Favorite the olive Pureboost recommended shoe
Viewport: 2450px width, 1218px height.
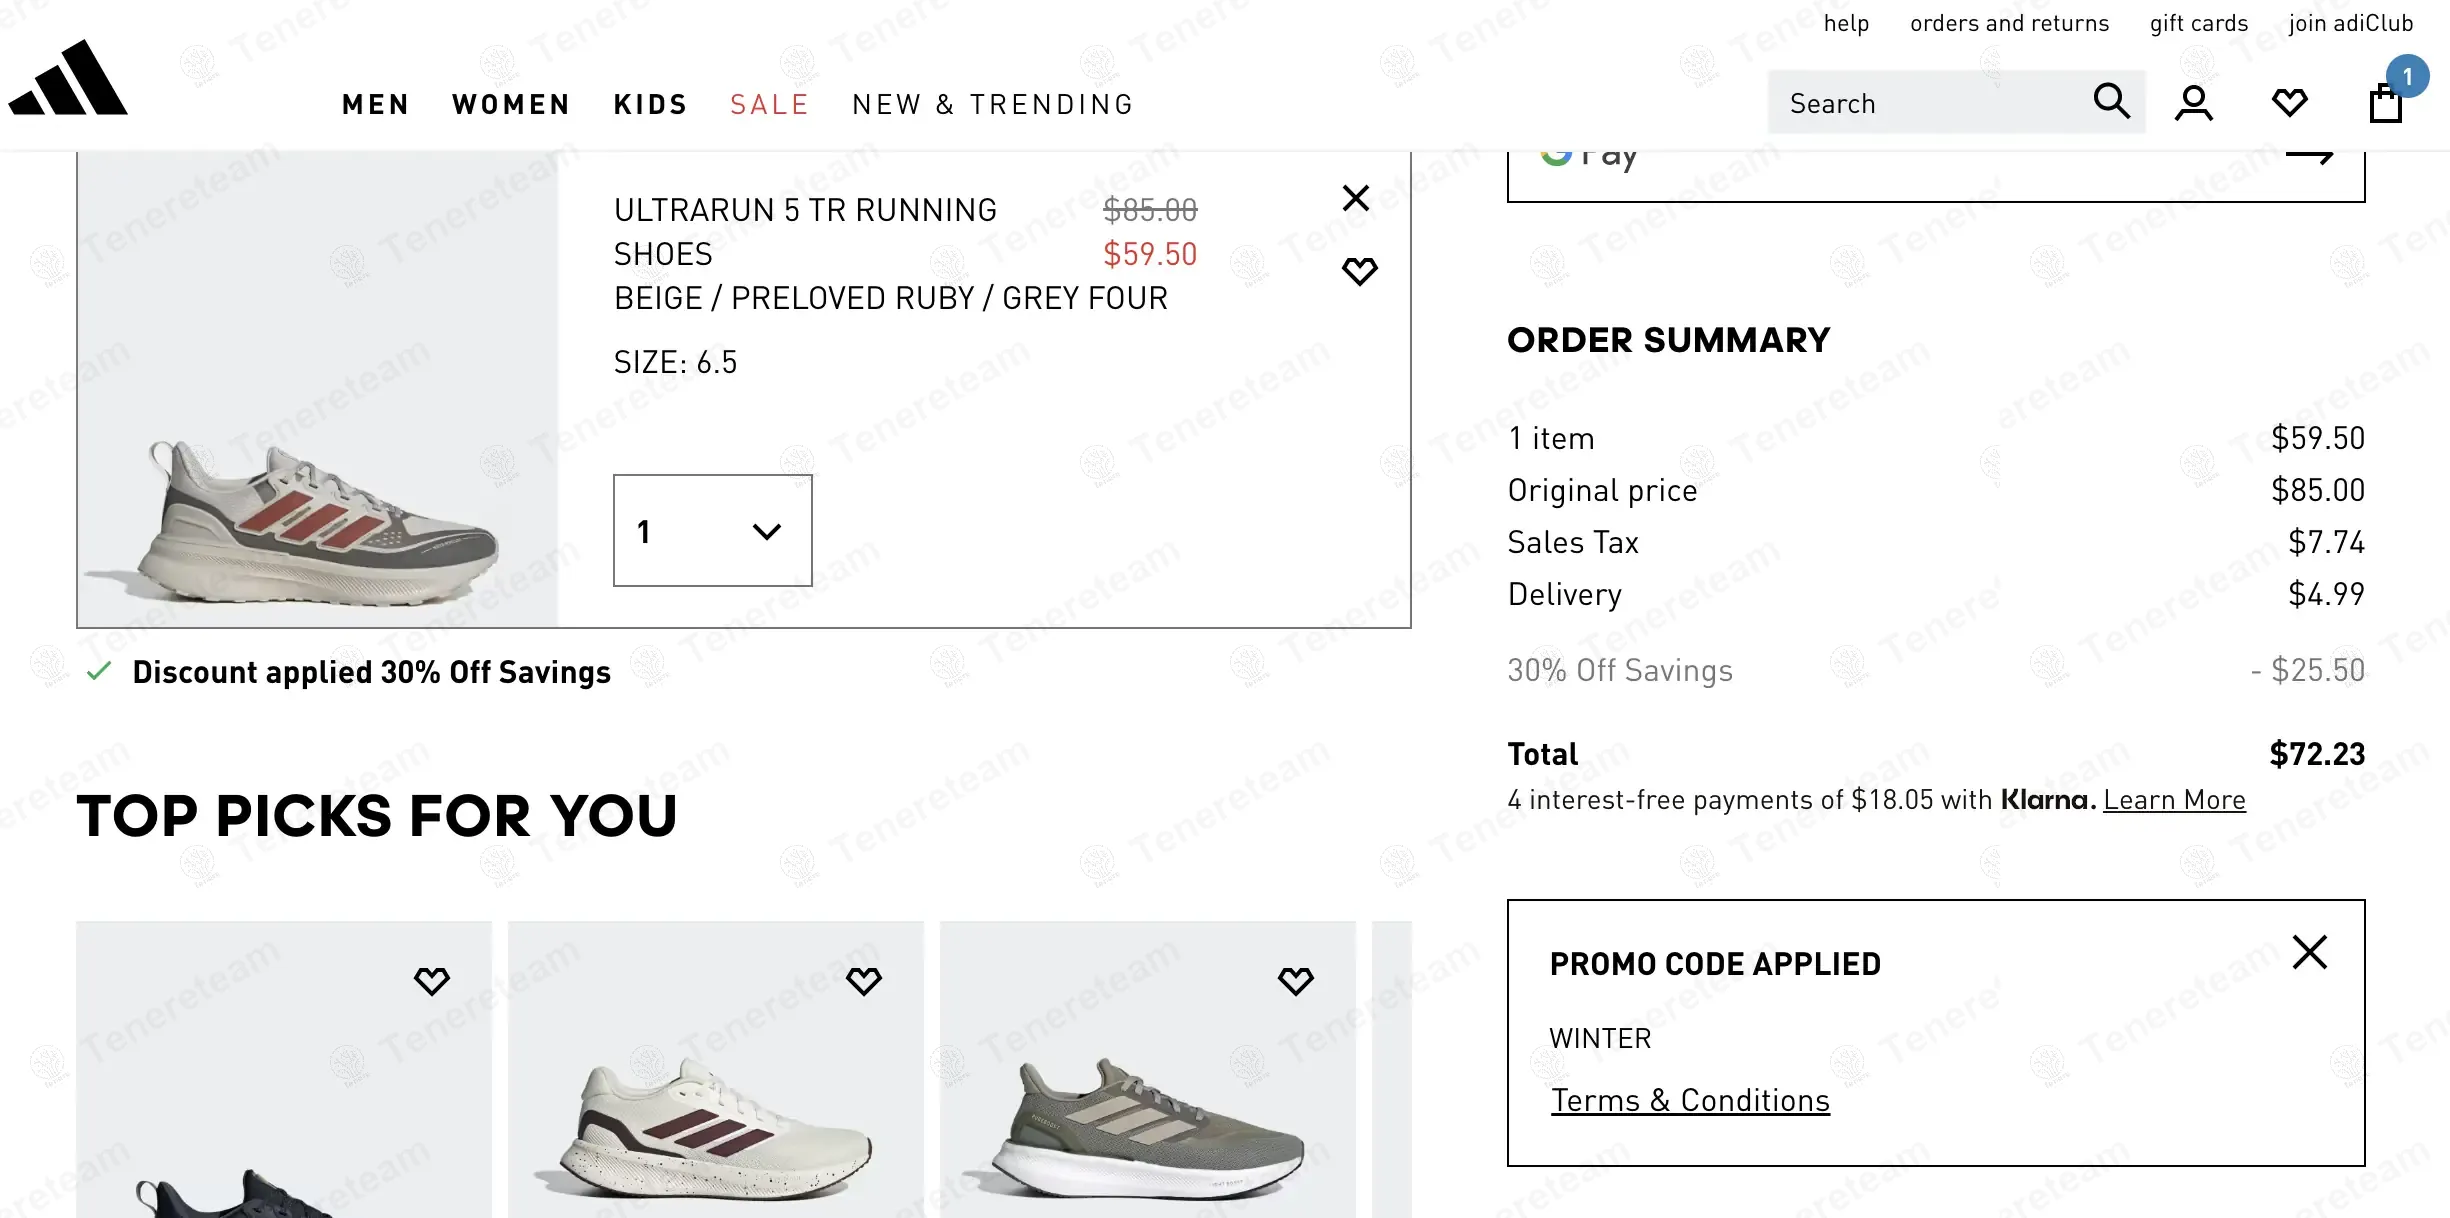point(1295,980)
